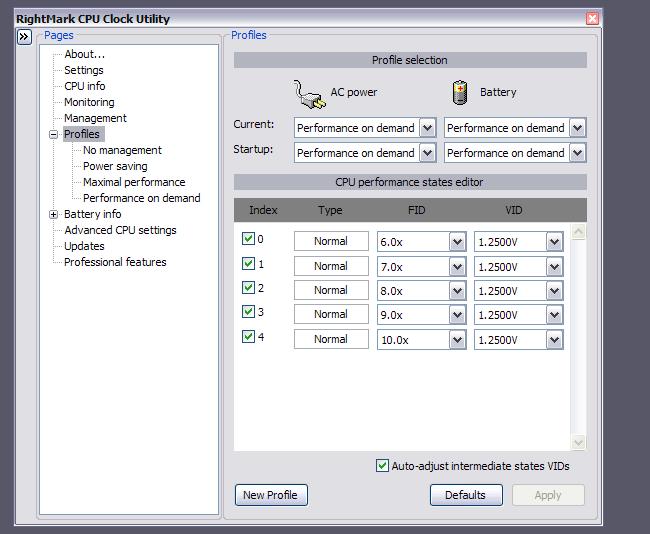Open Current AC power profile dropdown
This screenshot has height=534, width=650.
[427, 128]
